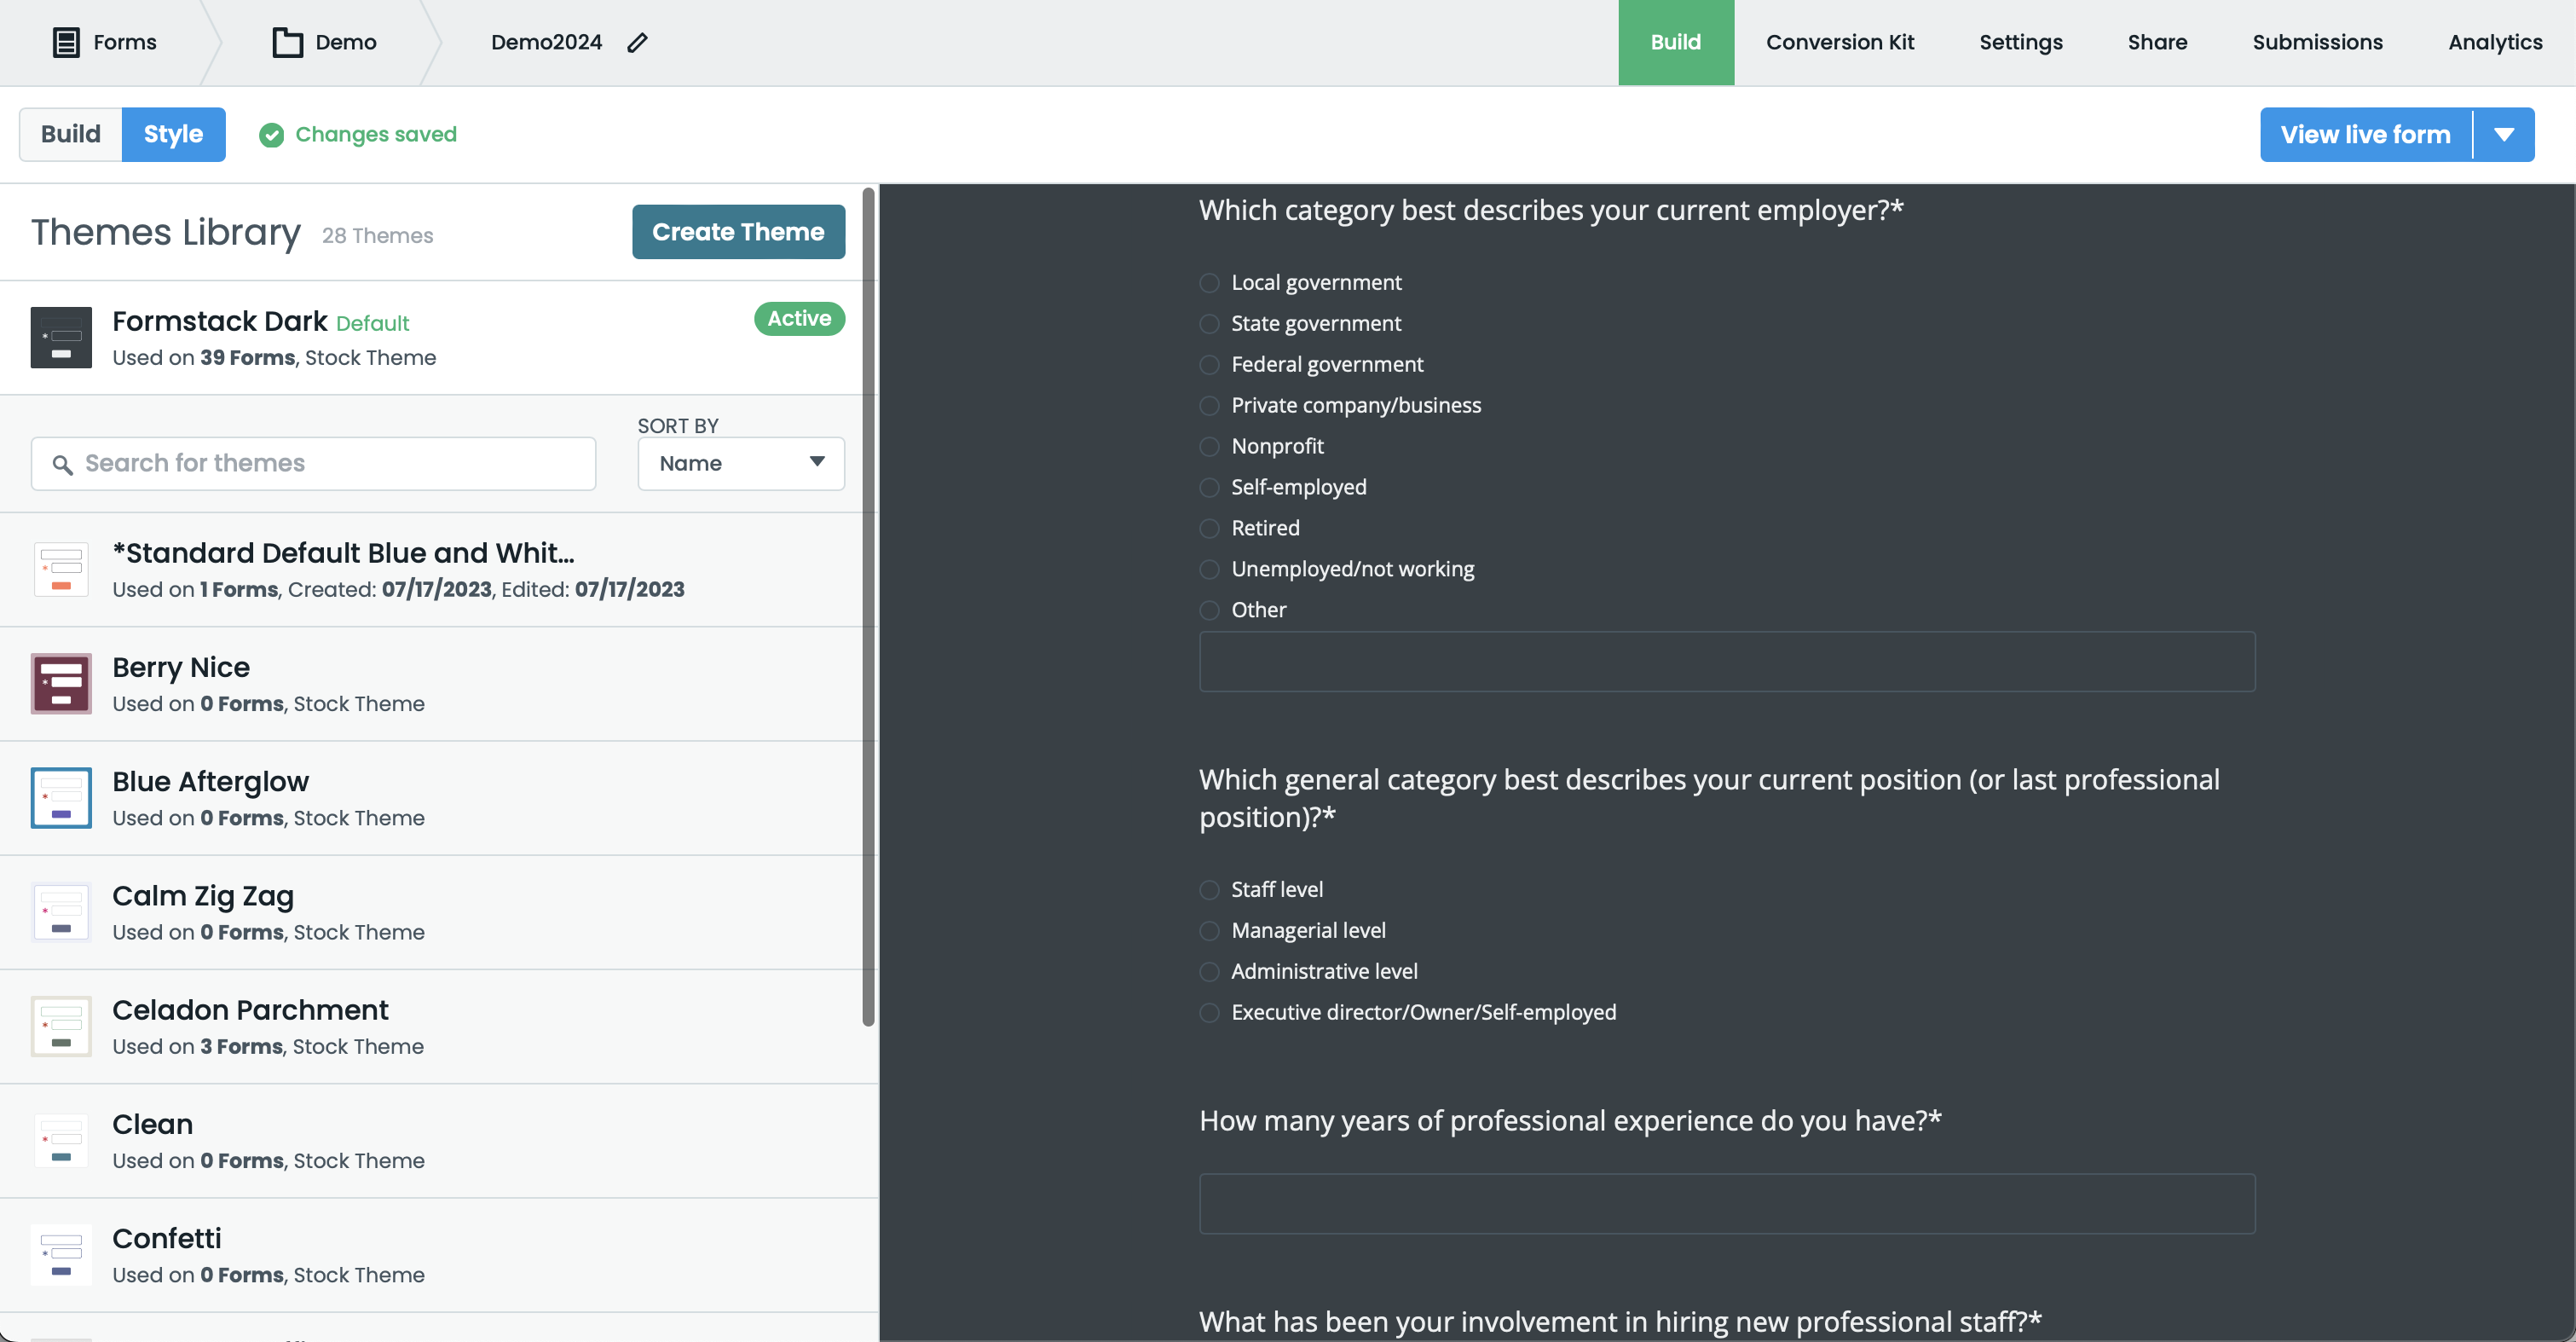Switch to the Build mode toggle

coord(71,135)
